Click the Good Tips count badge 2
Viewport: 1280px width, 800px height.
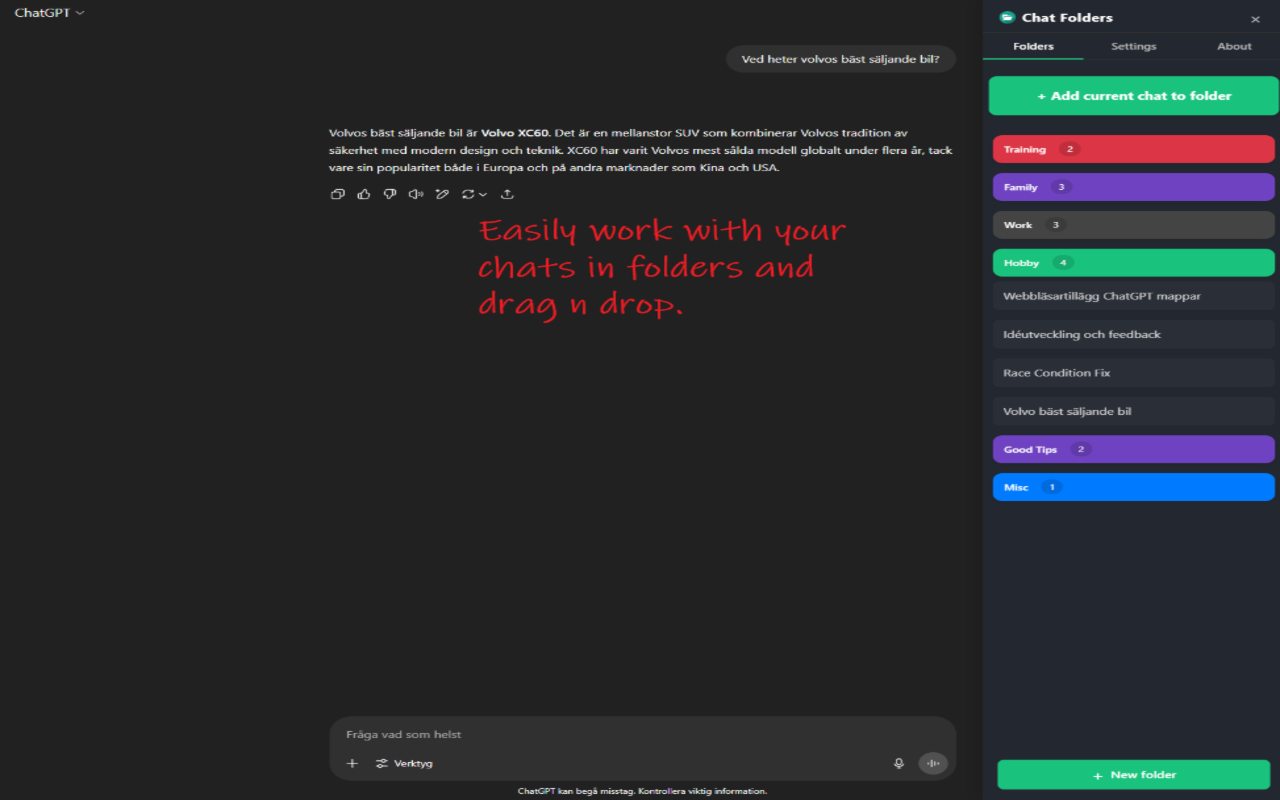1080,449
